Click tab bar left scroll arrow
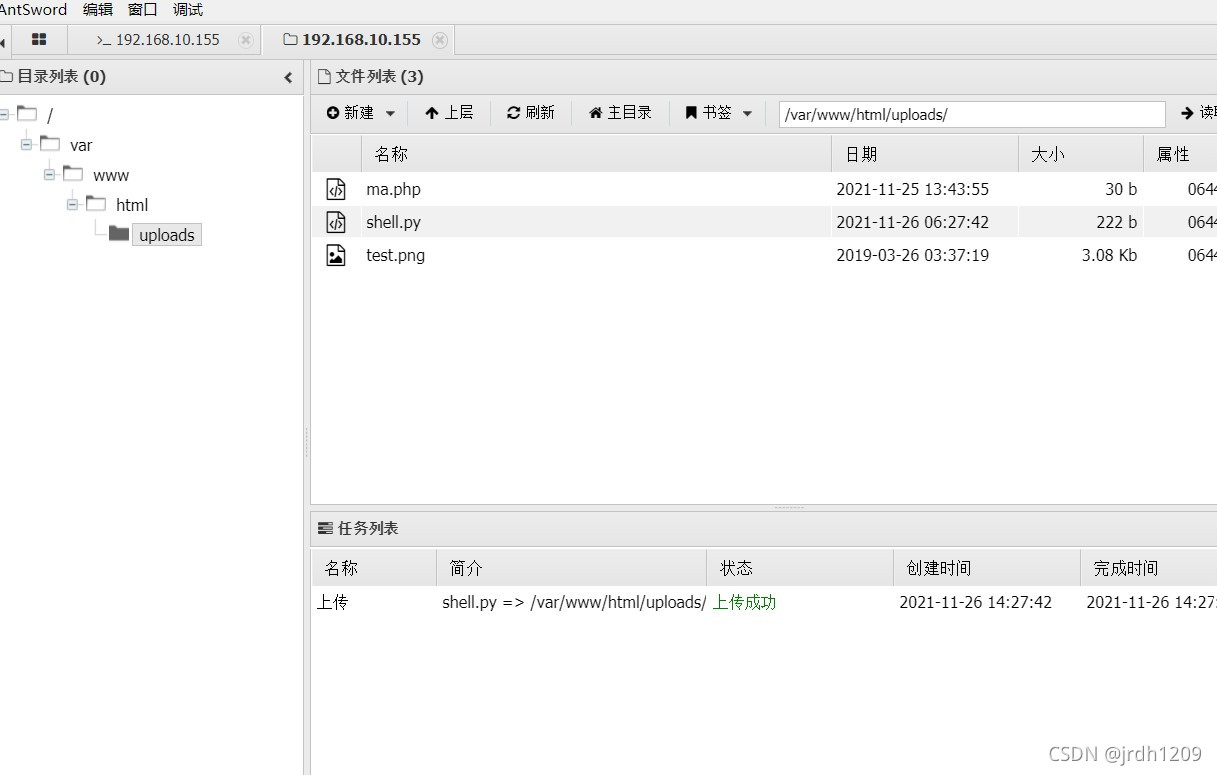Viewport: 1217px width, 775px height. click(x=3, y=42)
